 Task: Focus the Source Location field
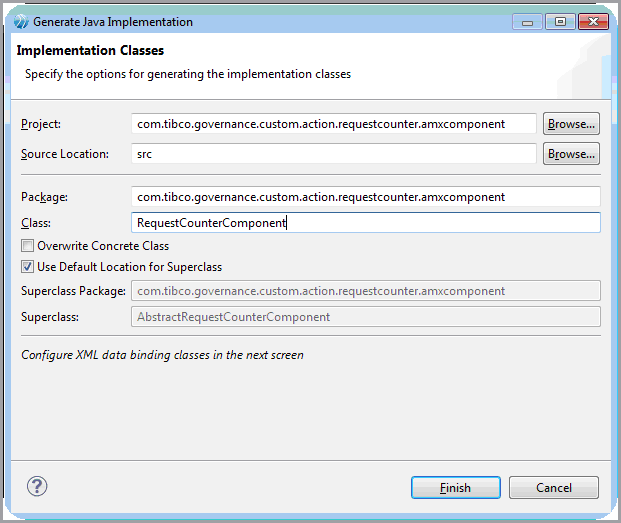click(334, 154)
